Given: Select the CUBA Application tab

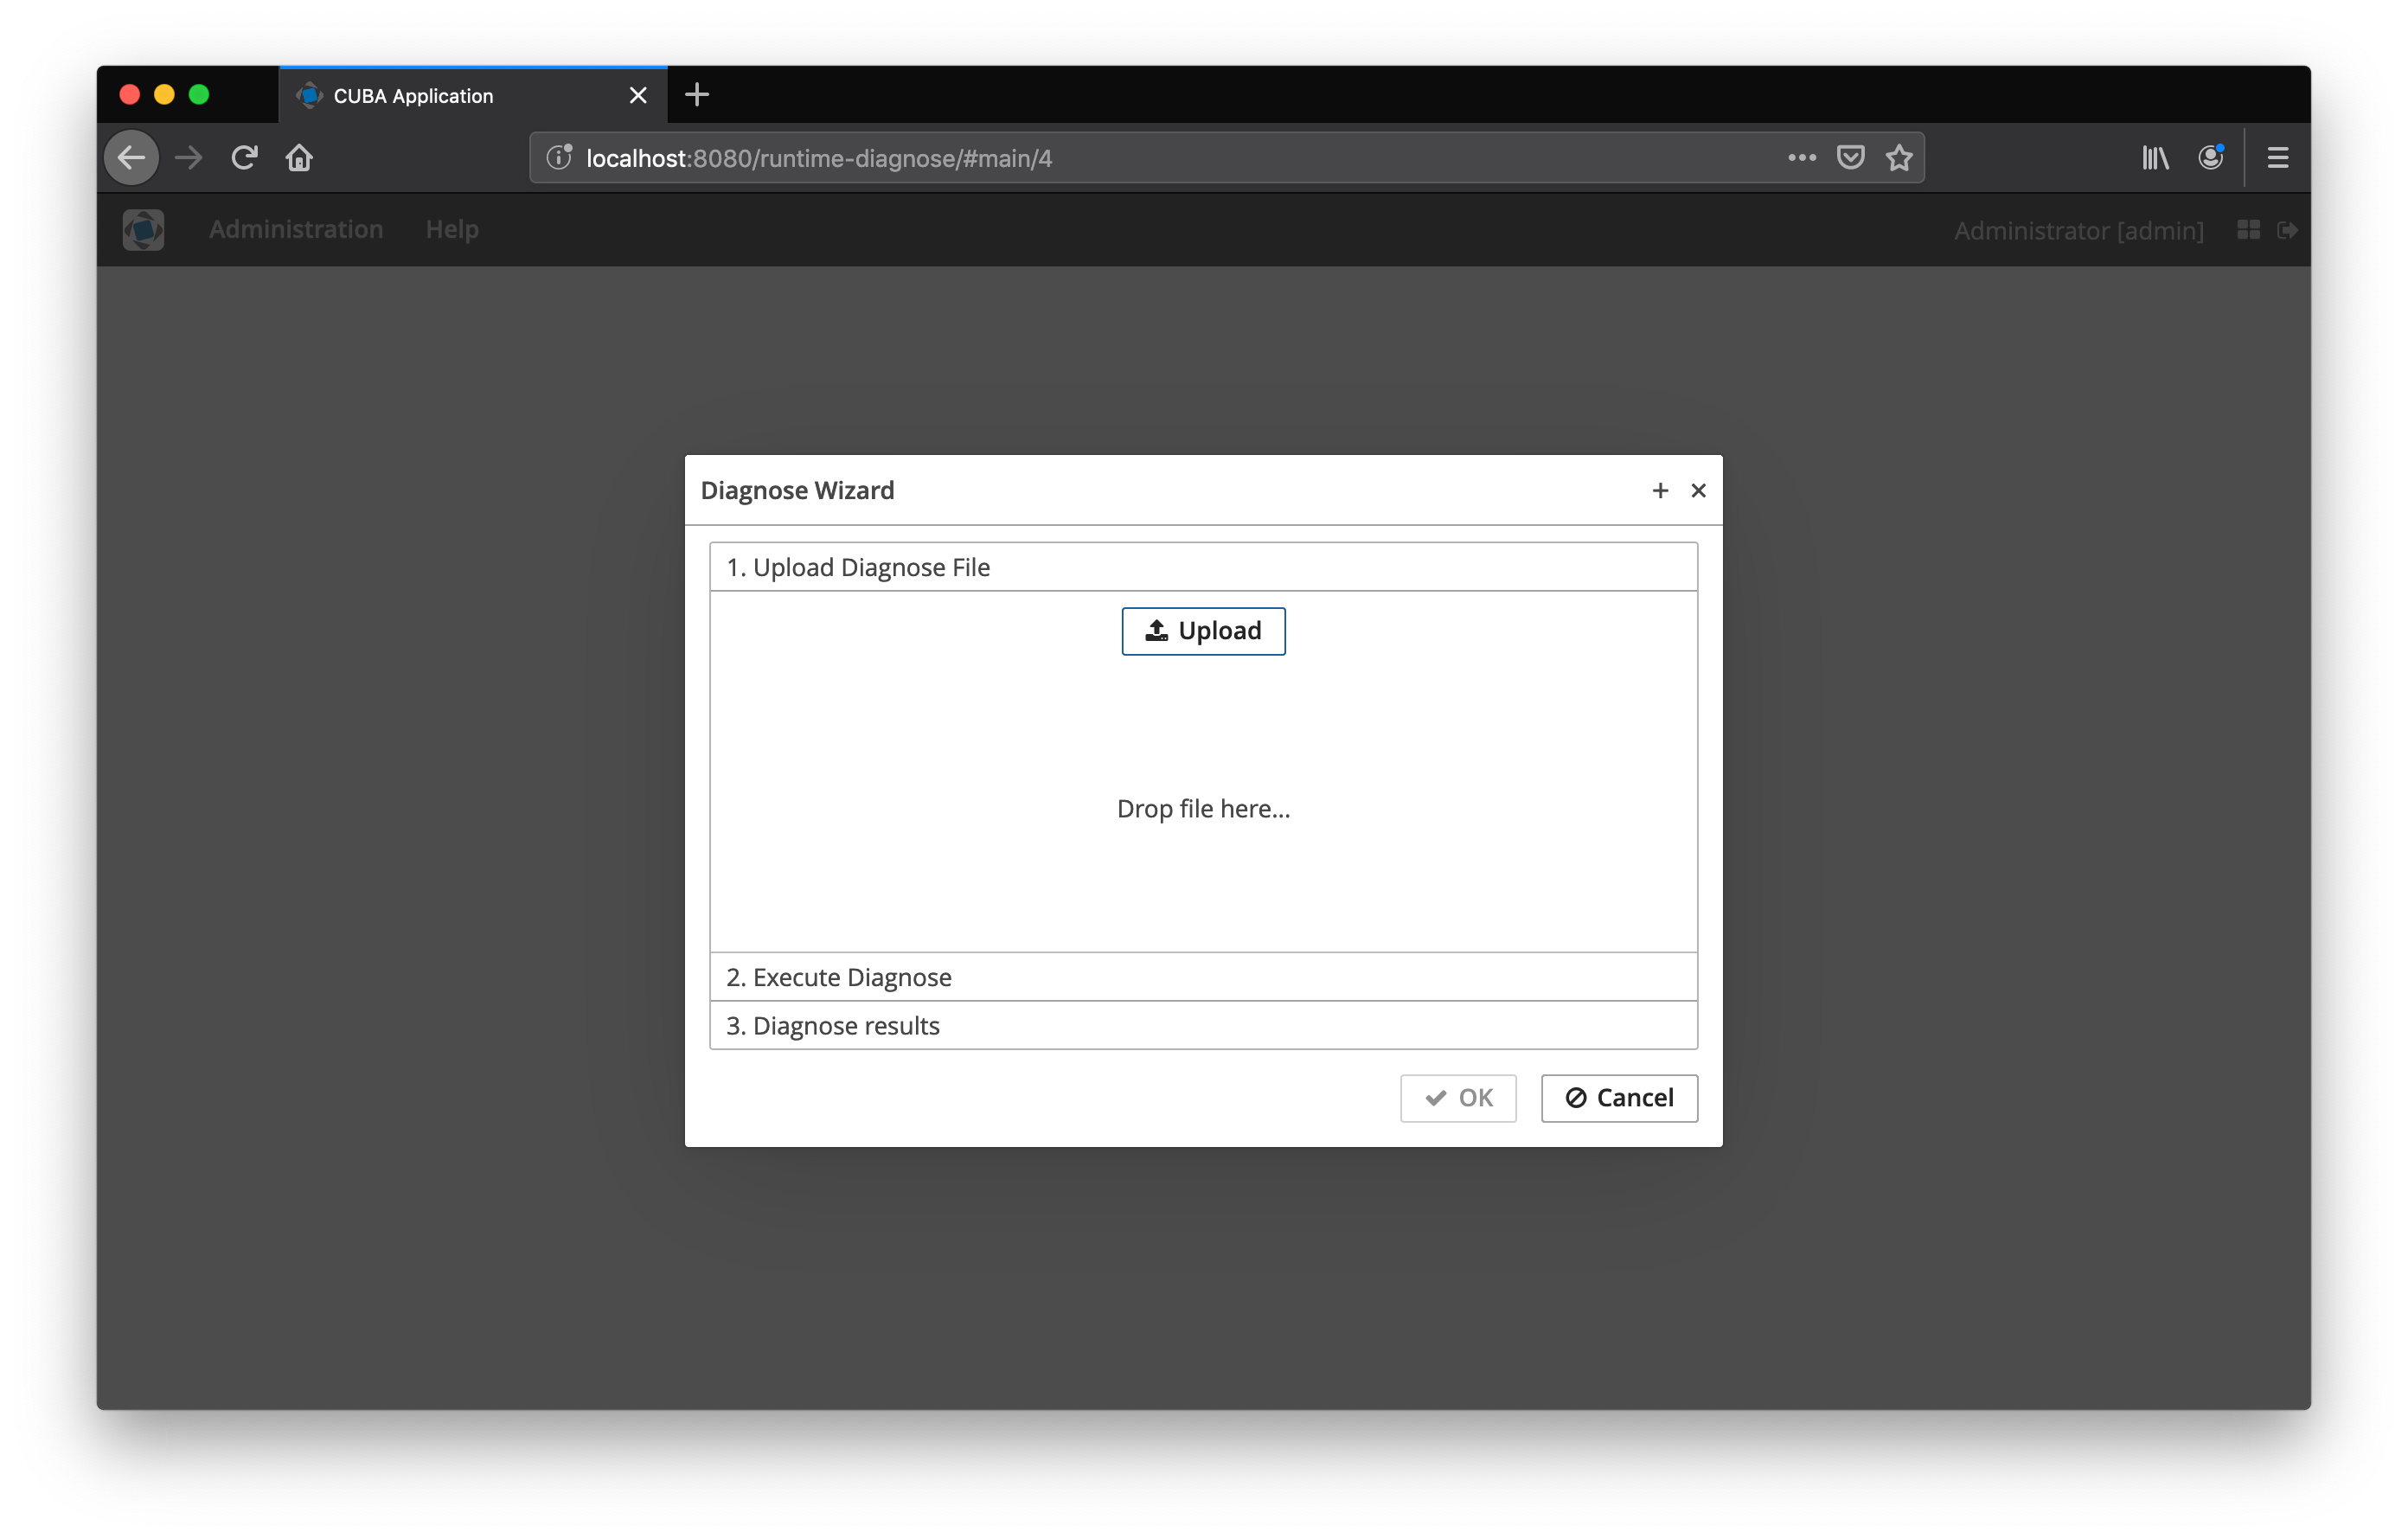Looking at the screenshot, I should coord(473,95).
